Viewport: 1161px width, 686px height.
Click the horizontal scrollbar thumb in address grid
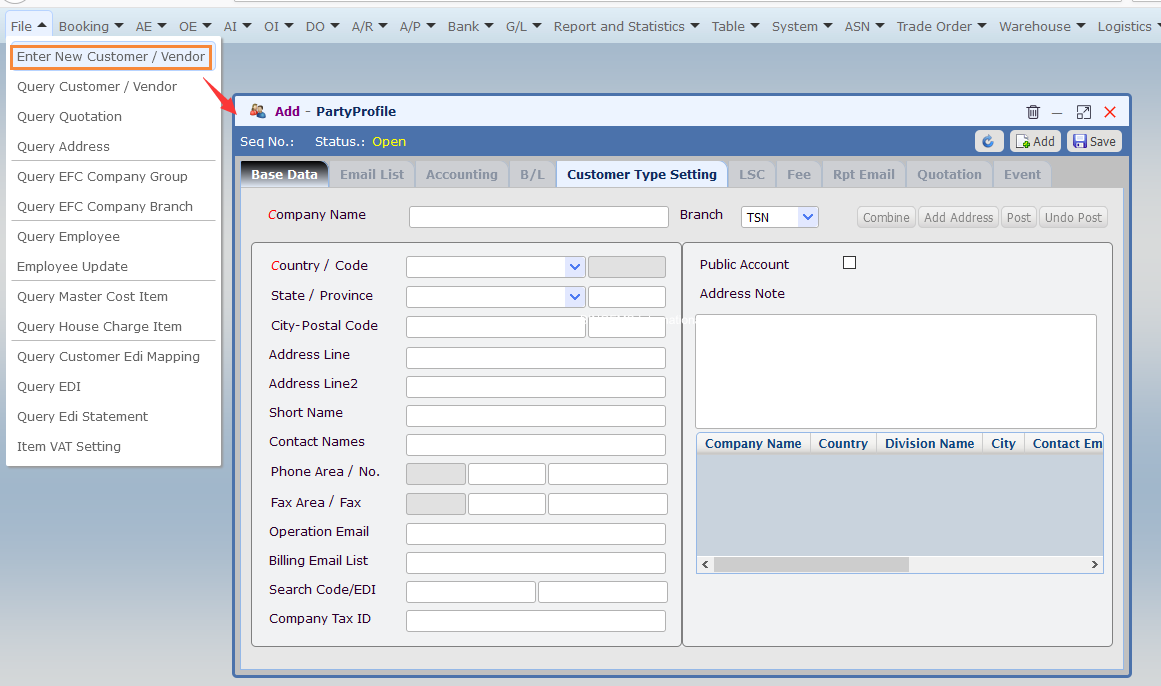[811, 565]
